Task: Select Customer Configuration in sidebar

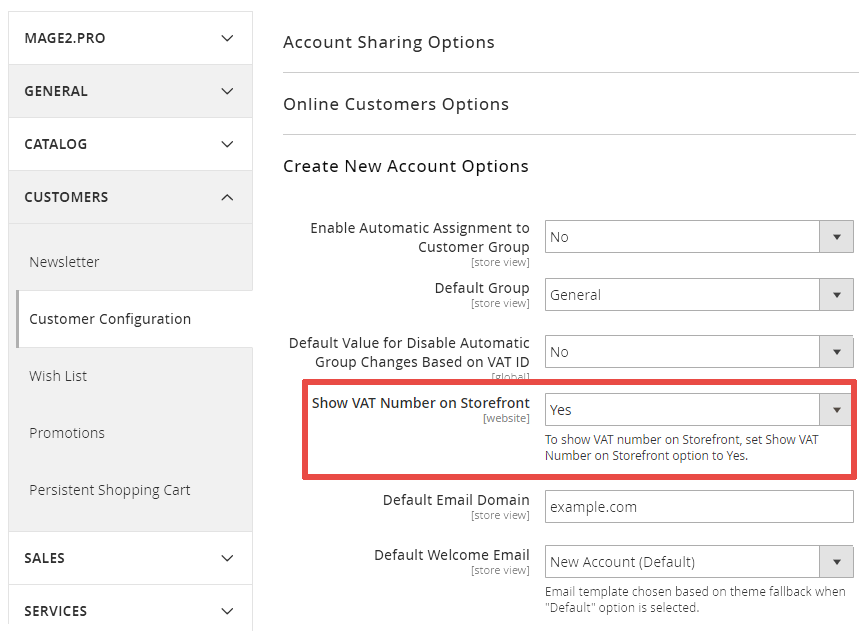Action: click(x=110, y=319)
